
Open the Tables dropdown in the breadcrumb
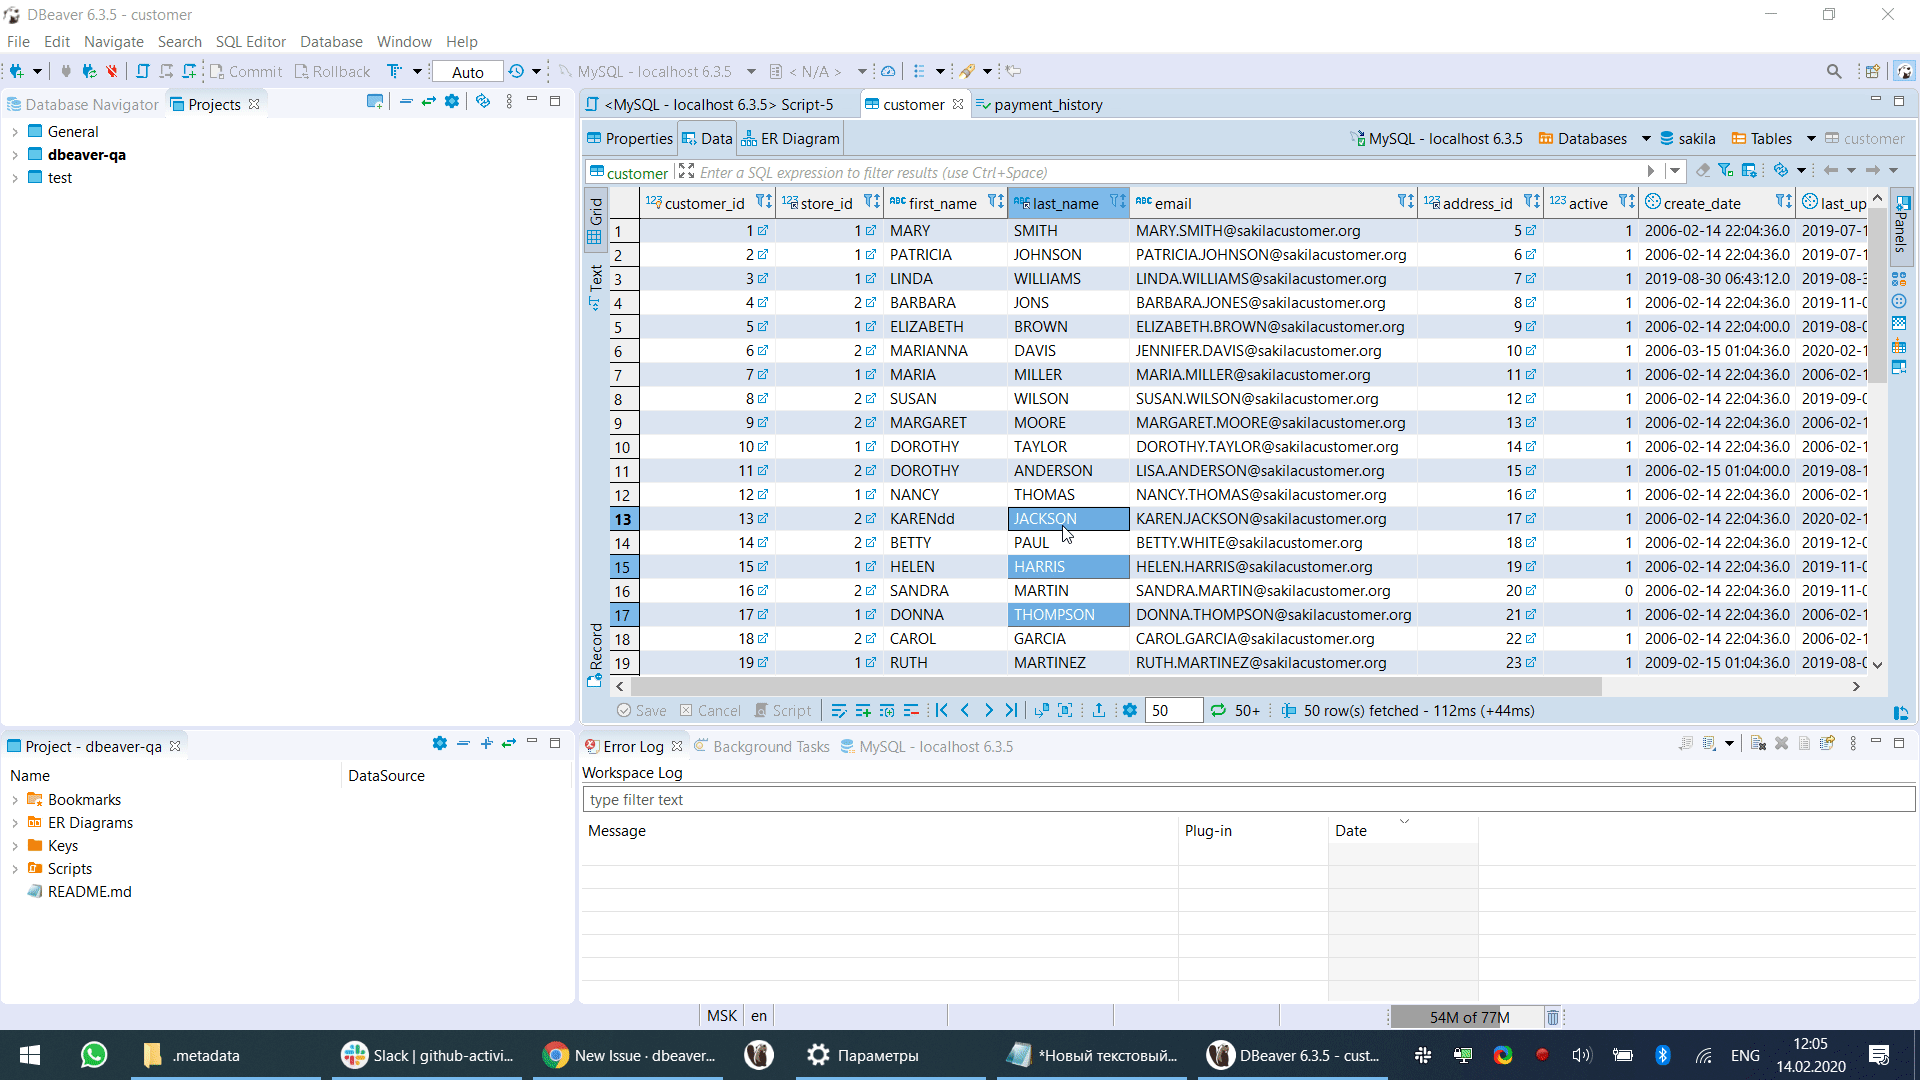[x=1812, y=138]
